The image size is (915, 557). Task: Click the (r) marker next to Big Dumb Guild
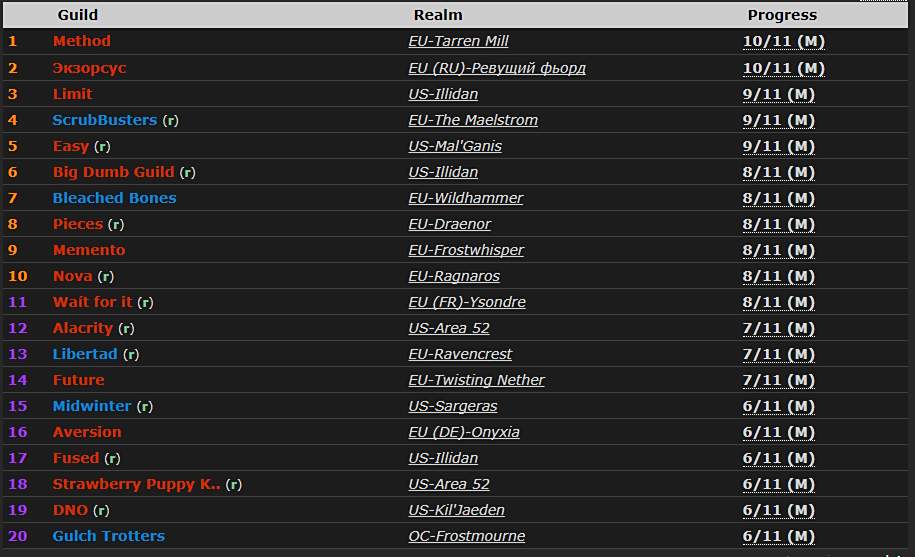pyautogui.click(x=187, y=173)
